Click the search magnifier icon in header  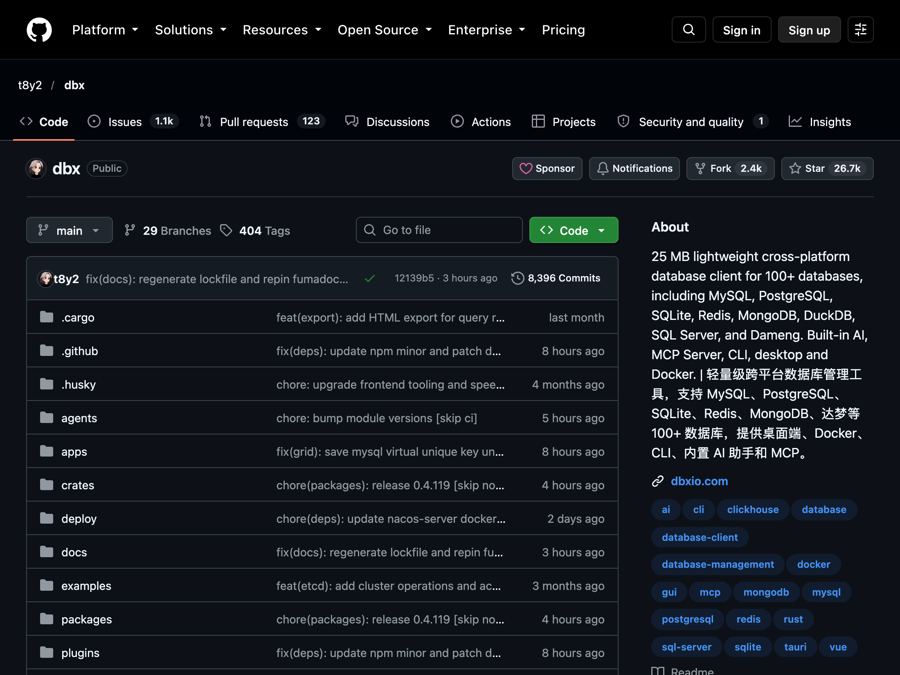point(689,30)
